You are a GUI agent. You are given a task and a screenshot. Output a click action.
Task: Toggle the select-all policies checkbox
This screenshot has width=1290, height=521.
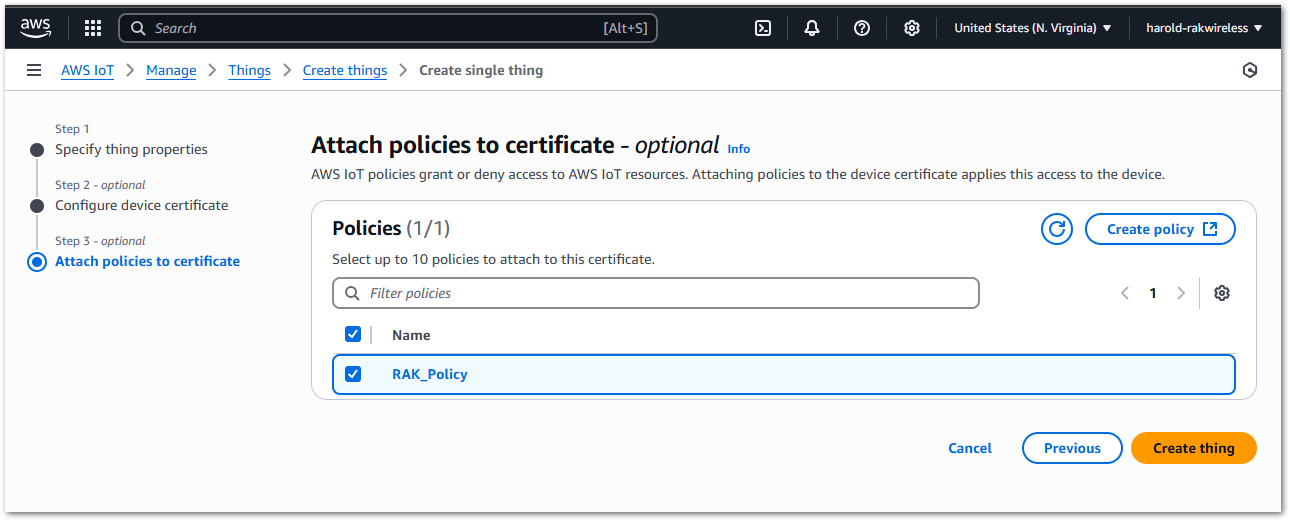pos(353,334)
